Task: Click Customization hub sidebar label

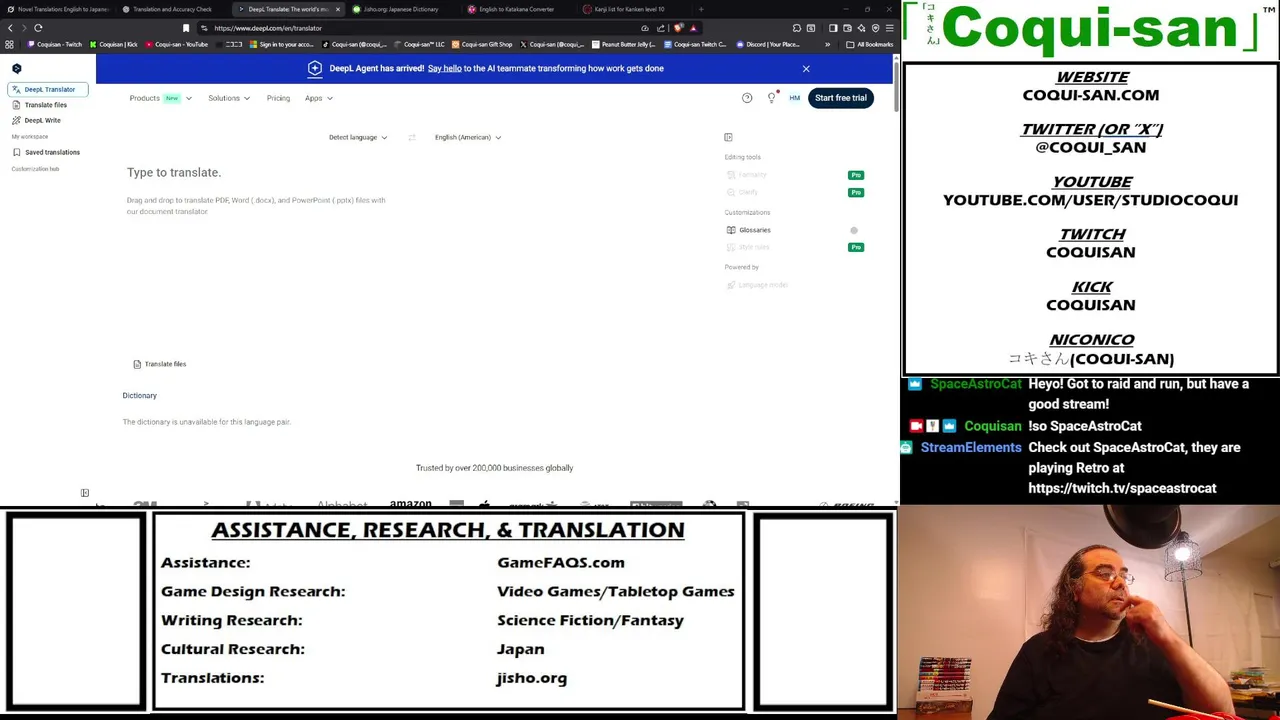Action: 35,169
